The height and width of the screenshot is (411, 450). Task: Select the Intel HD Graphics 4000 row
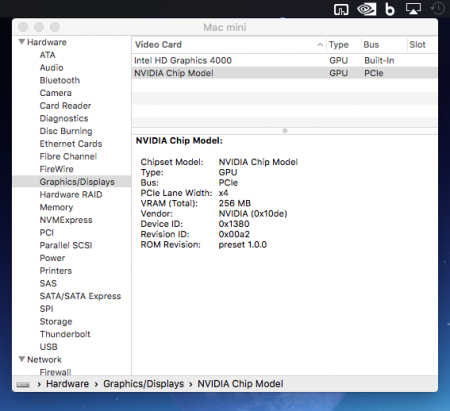[x=285, y=60]
